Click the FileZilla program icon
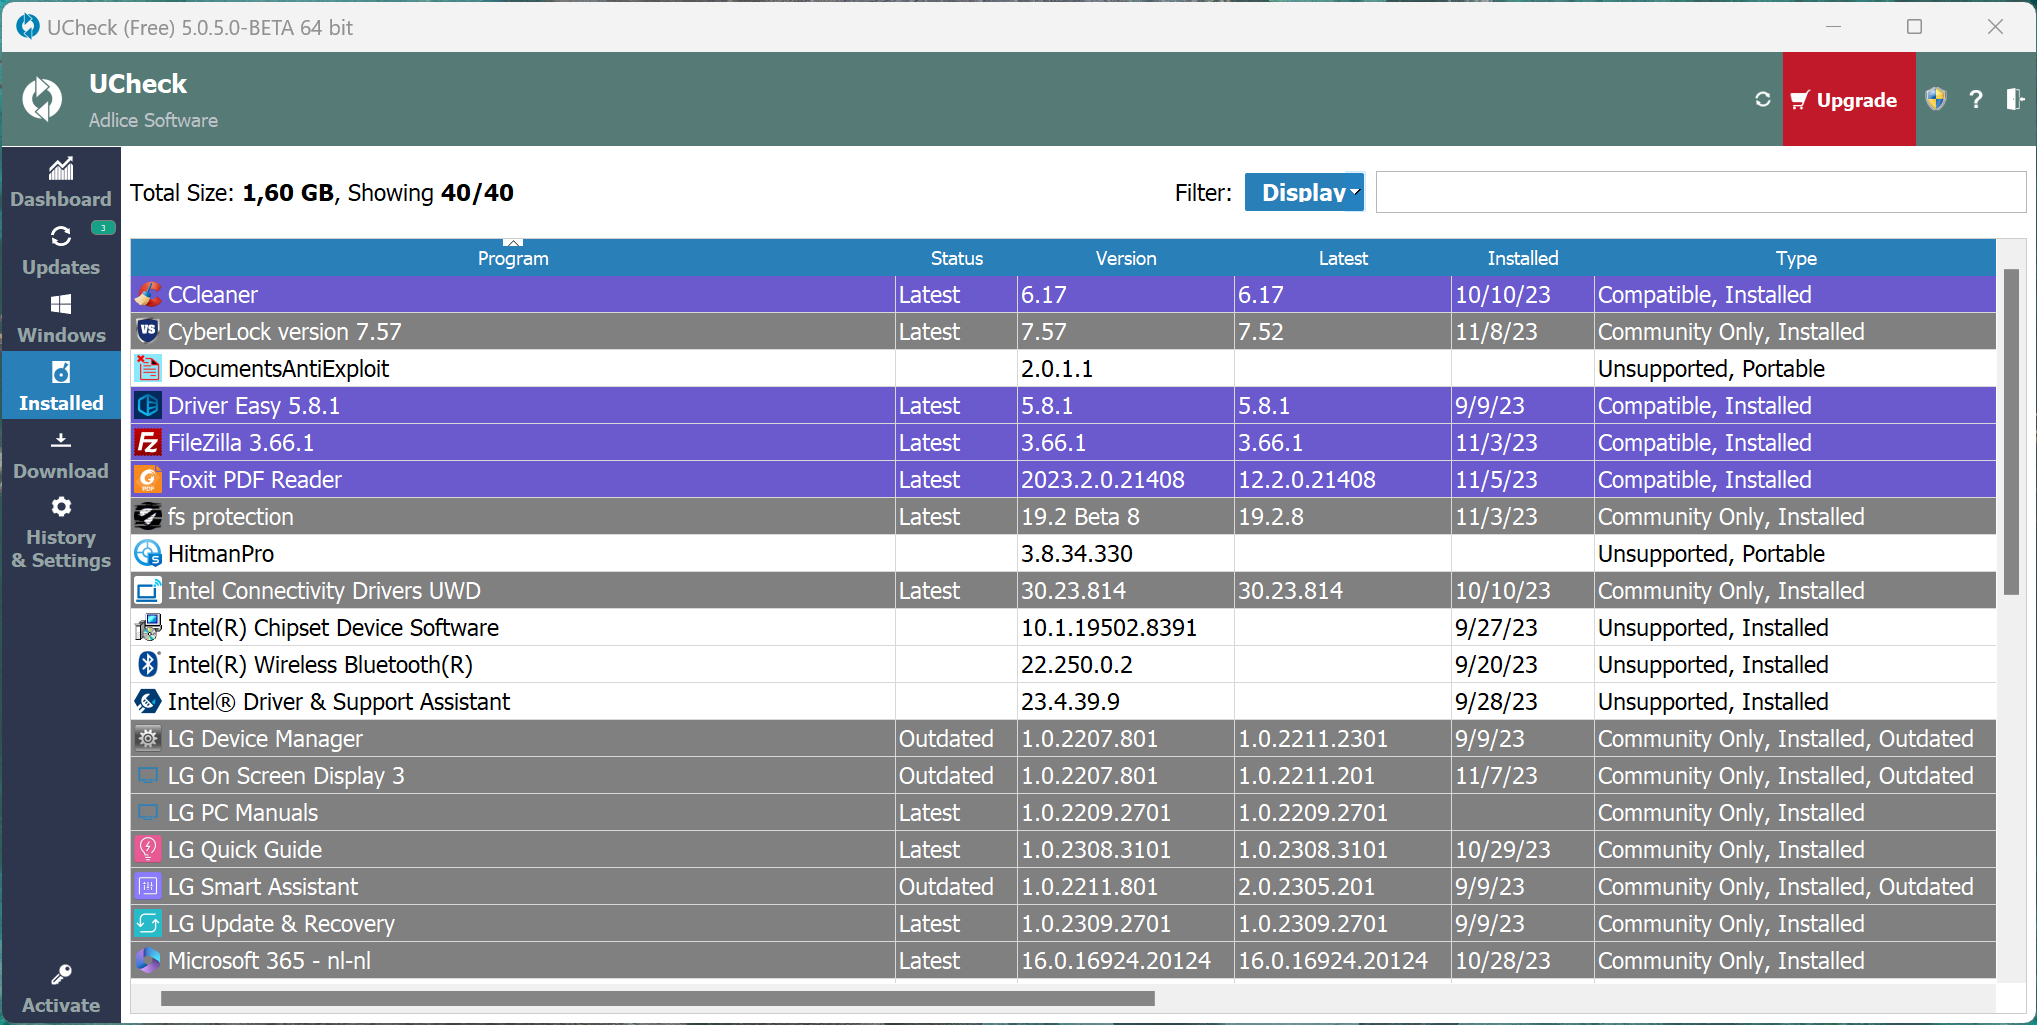Viewport: 2037px width, 1025px height. [148, 443]
